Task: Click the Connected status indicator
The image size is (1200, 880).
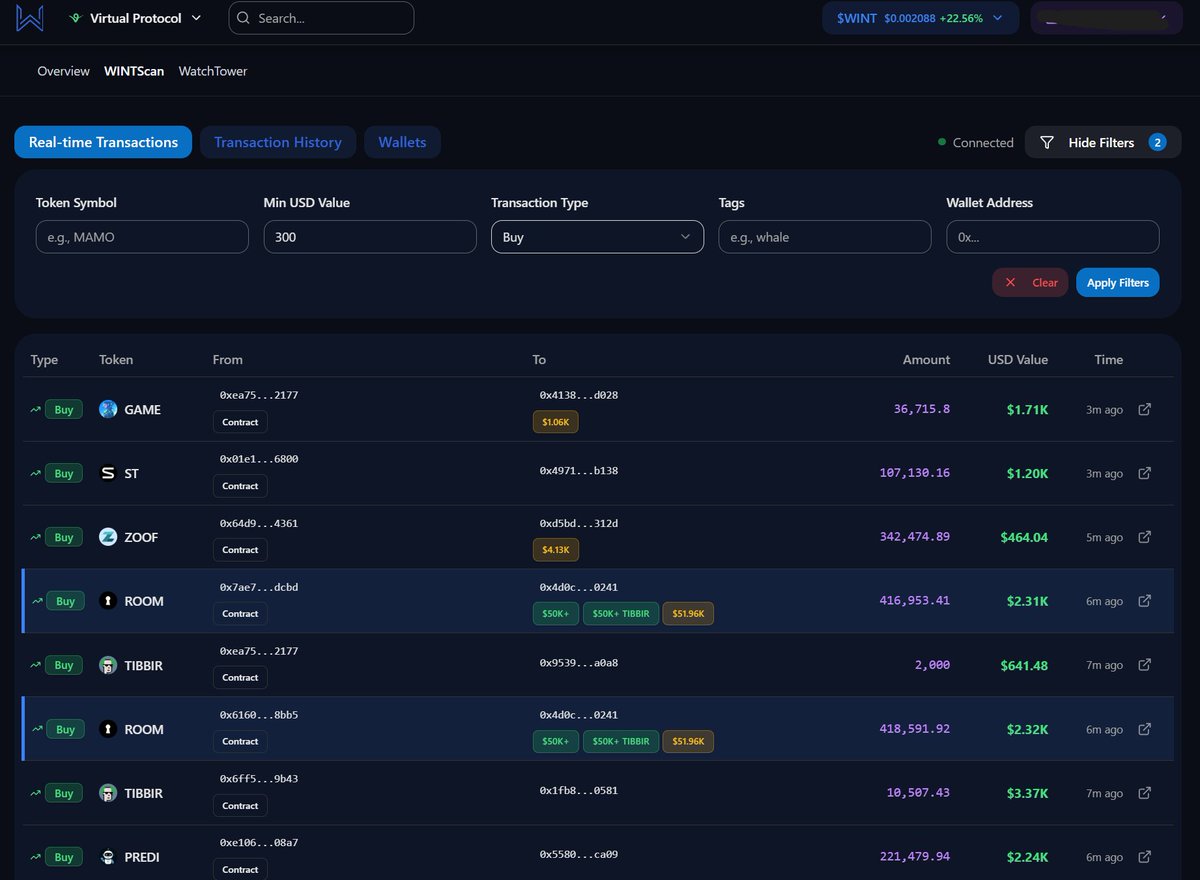Action: 975,143
